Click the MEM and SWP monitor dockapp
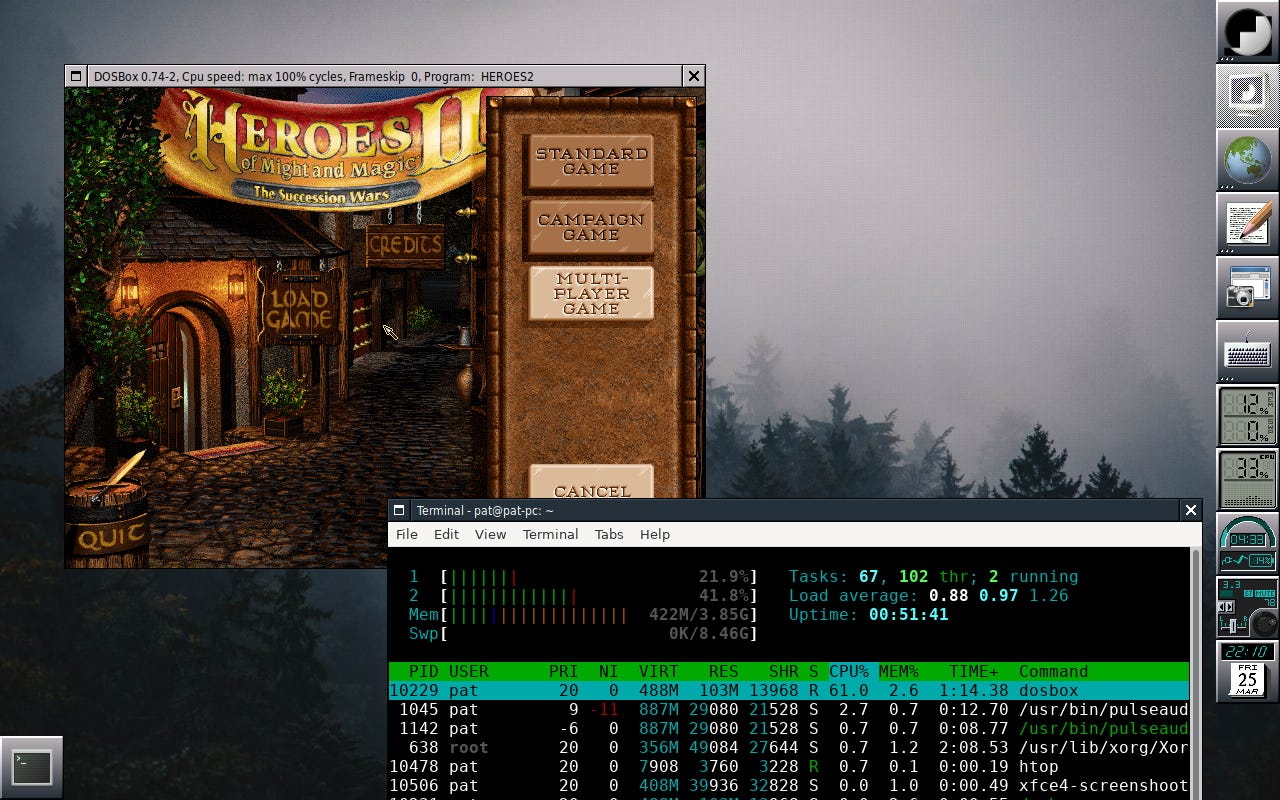 (1248, 416)
